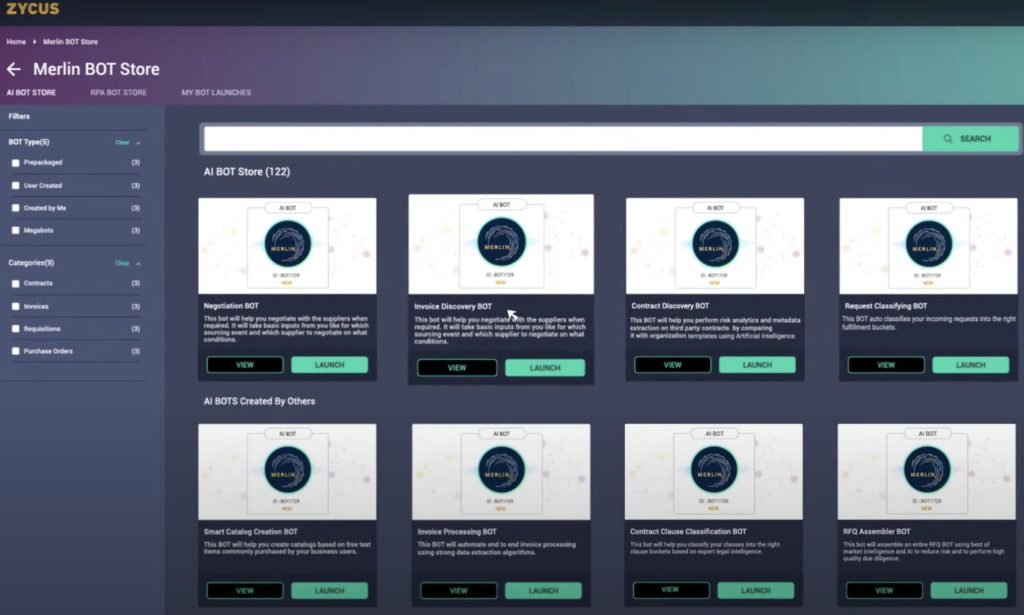Check the User Created filter checkbox
This screenshot has width=1024, height=615.
[16, 186]
